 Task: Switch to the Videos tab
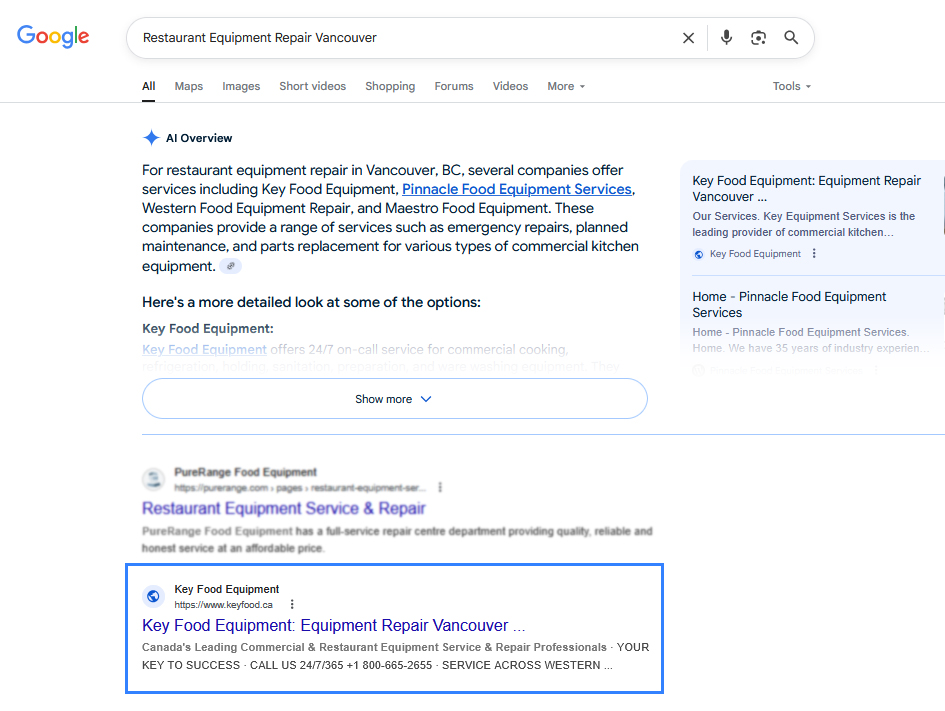point(510,86)
